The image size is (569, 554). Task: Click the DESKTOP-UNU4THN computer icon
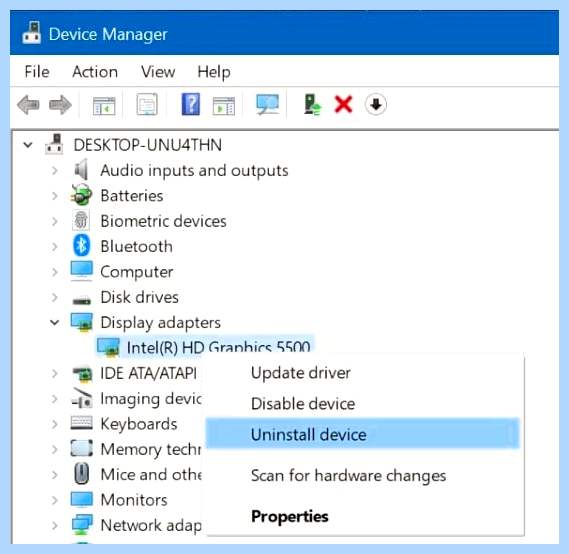click(x=54, y=144)
